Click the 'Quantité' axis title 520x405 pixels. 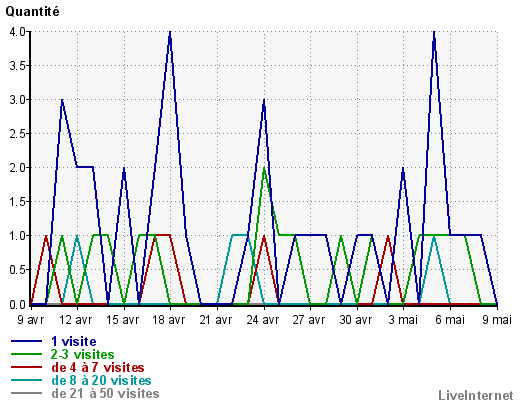(32, 12)
